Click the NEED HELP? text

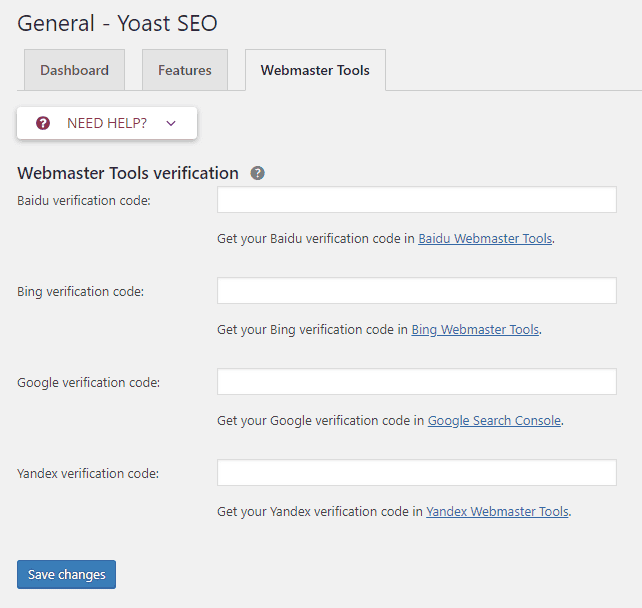[107, 123]
